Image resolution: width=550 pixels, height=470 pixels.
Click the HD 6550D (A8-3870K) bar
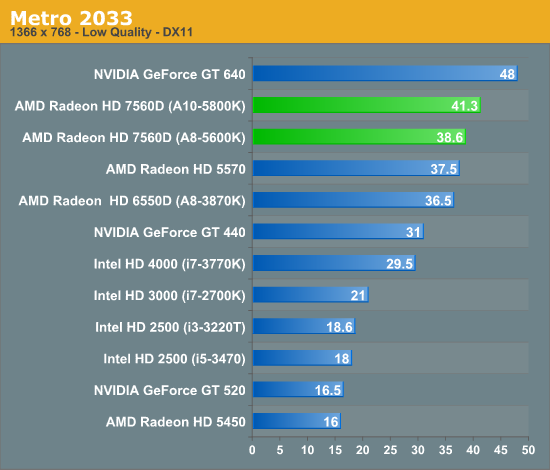tap(353, 200)
